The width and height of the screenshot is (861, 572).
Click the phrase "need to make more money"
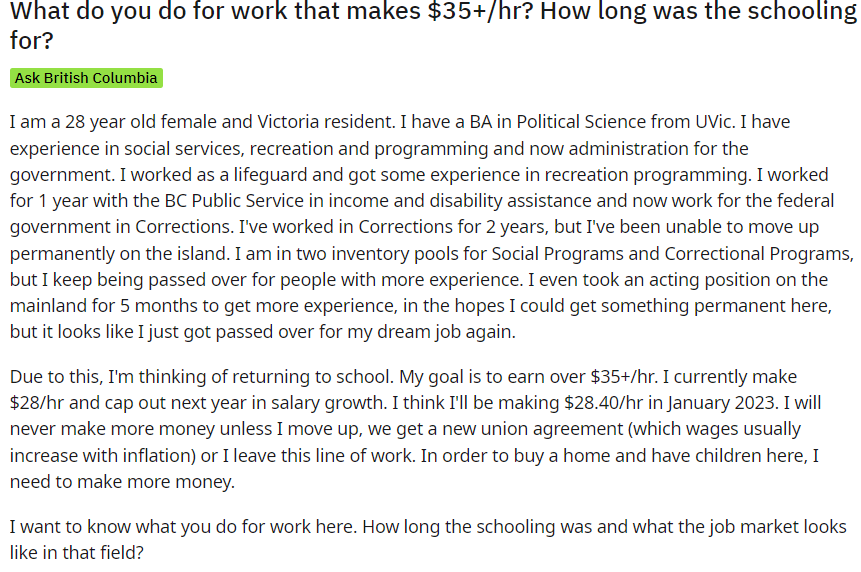click(x=121, y=482)
